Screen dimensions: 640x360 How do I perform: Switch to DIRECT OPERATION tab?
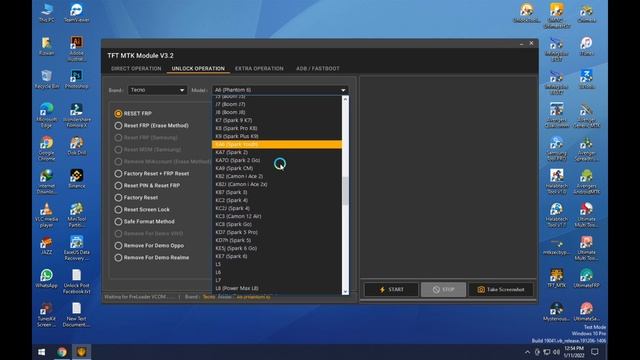[x=136, y=69]
